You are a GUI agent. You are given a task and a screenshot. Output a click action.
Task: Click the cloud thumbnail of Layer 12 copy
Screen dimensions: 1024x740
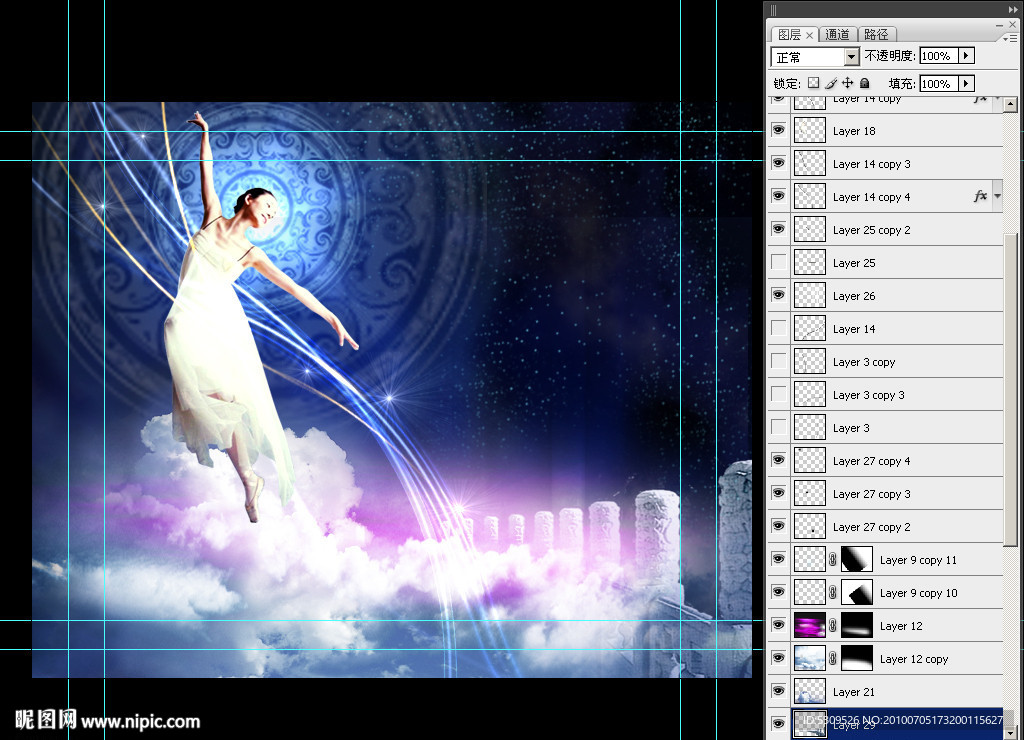pyautogui.click(x=810, y=658)
